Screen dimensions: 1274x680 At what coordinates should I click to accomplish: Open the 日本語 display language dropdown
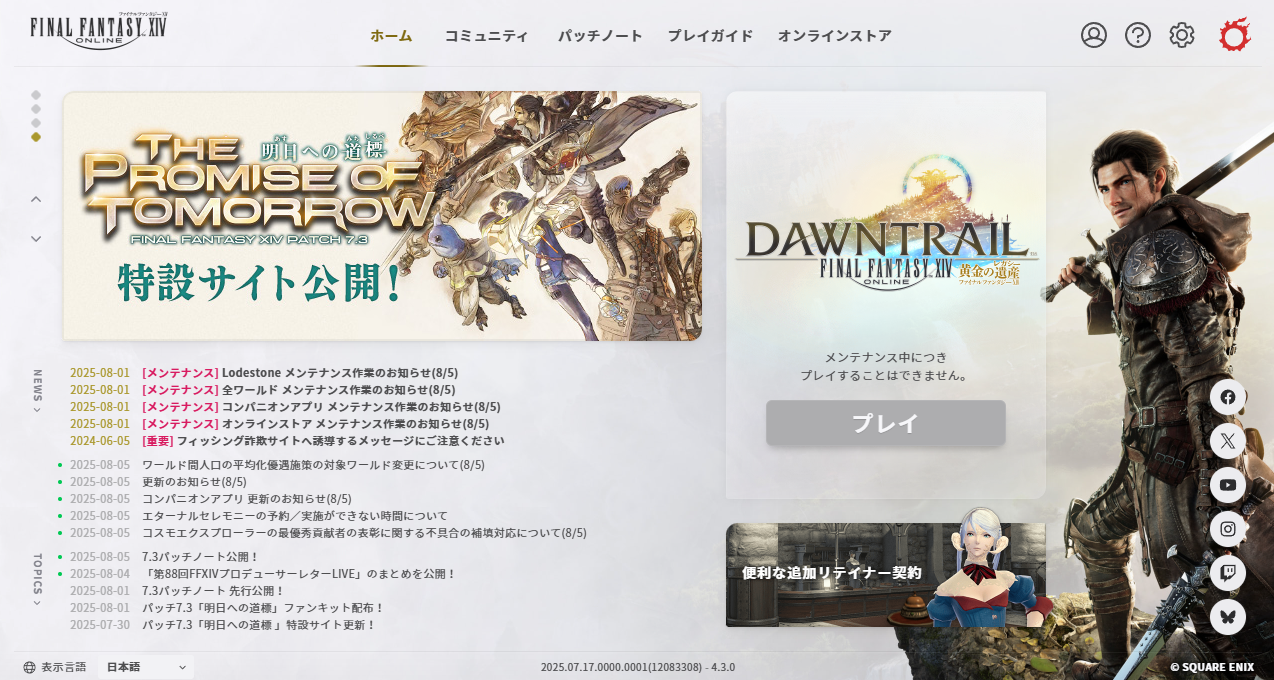pos(146,667)
